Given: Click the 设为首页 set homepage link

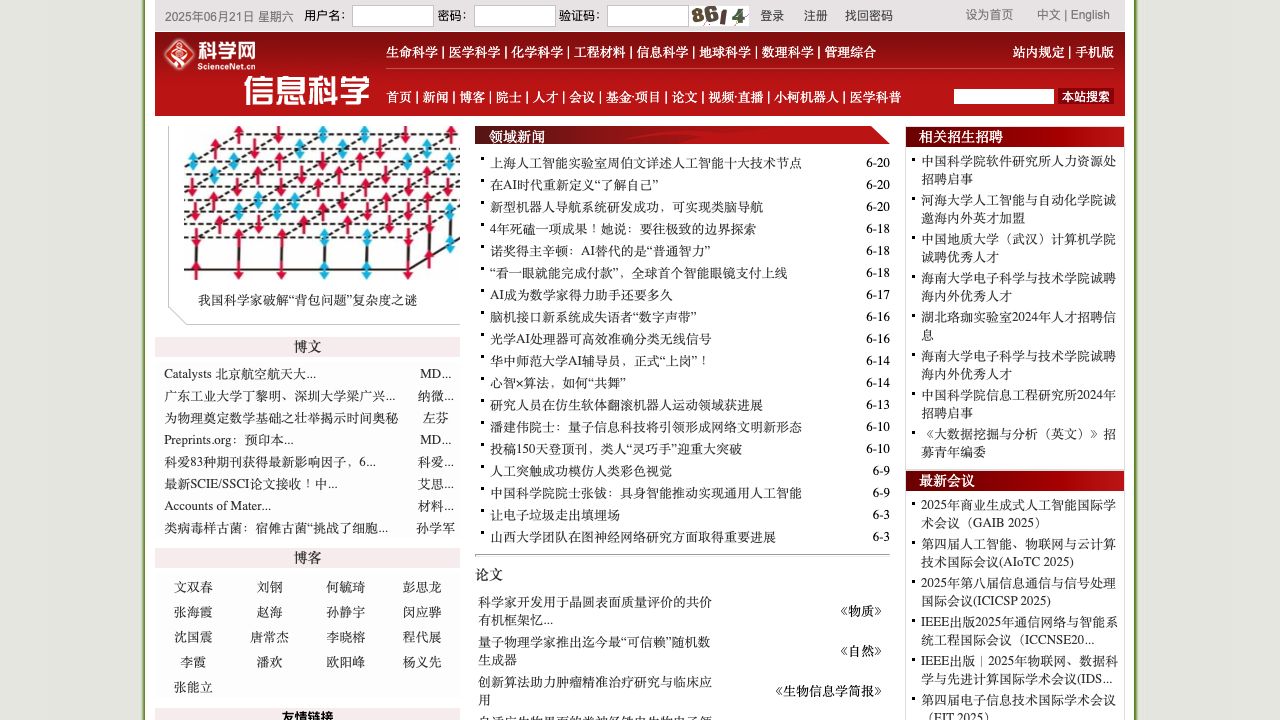Looking at the screenshot, I should [989, 15].
